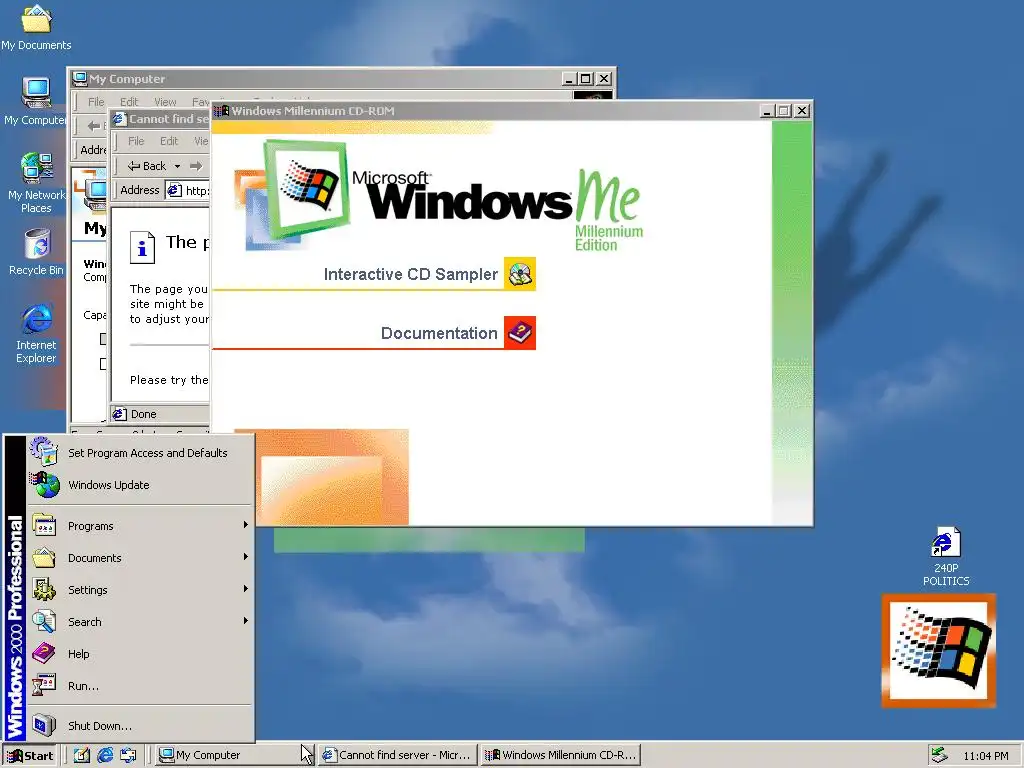Click the Set Program Access icon
The width and height of the screenshot is (1024, 768).
pos(44,452)
